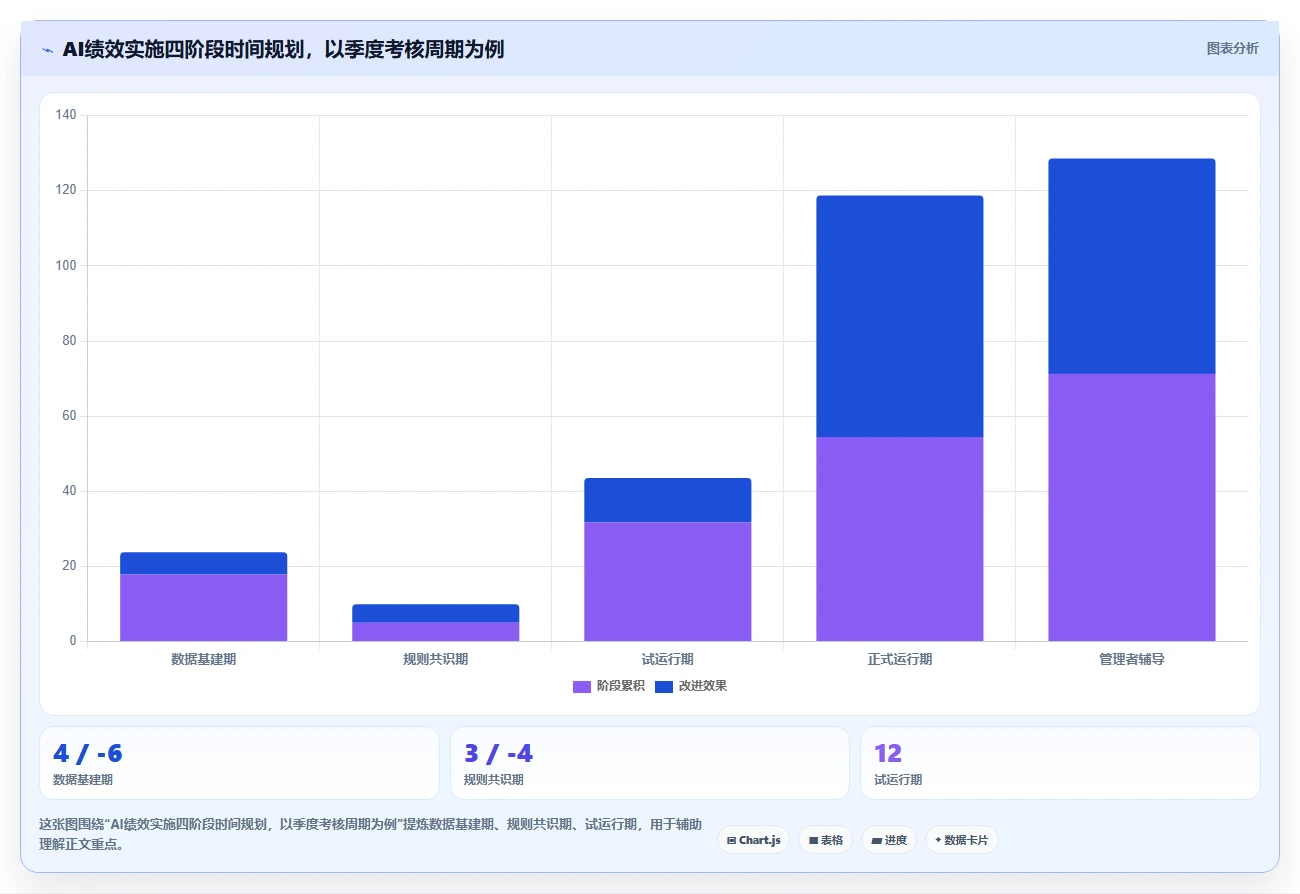Select the 进度 tag
1300x894 pixels.
click(889, 840)
